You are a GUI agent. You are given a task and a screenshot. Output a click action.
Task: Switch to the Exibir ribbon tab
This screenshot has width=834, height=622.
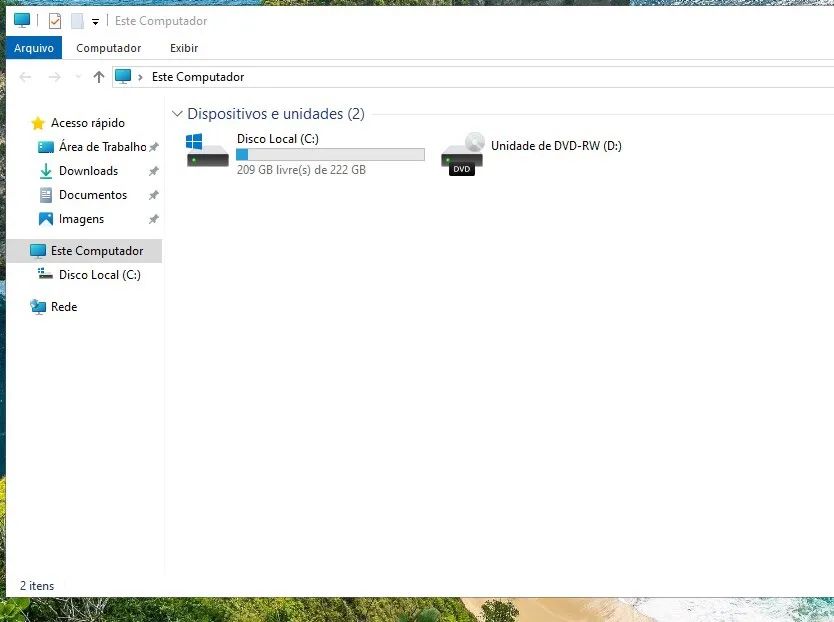184,48
